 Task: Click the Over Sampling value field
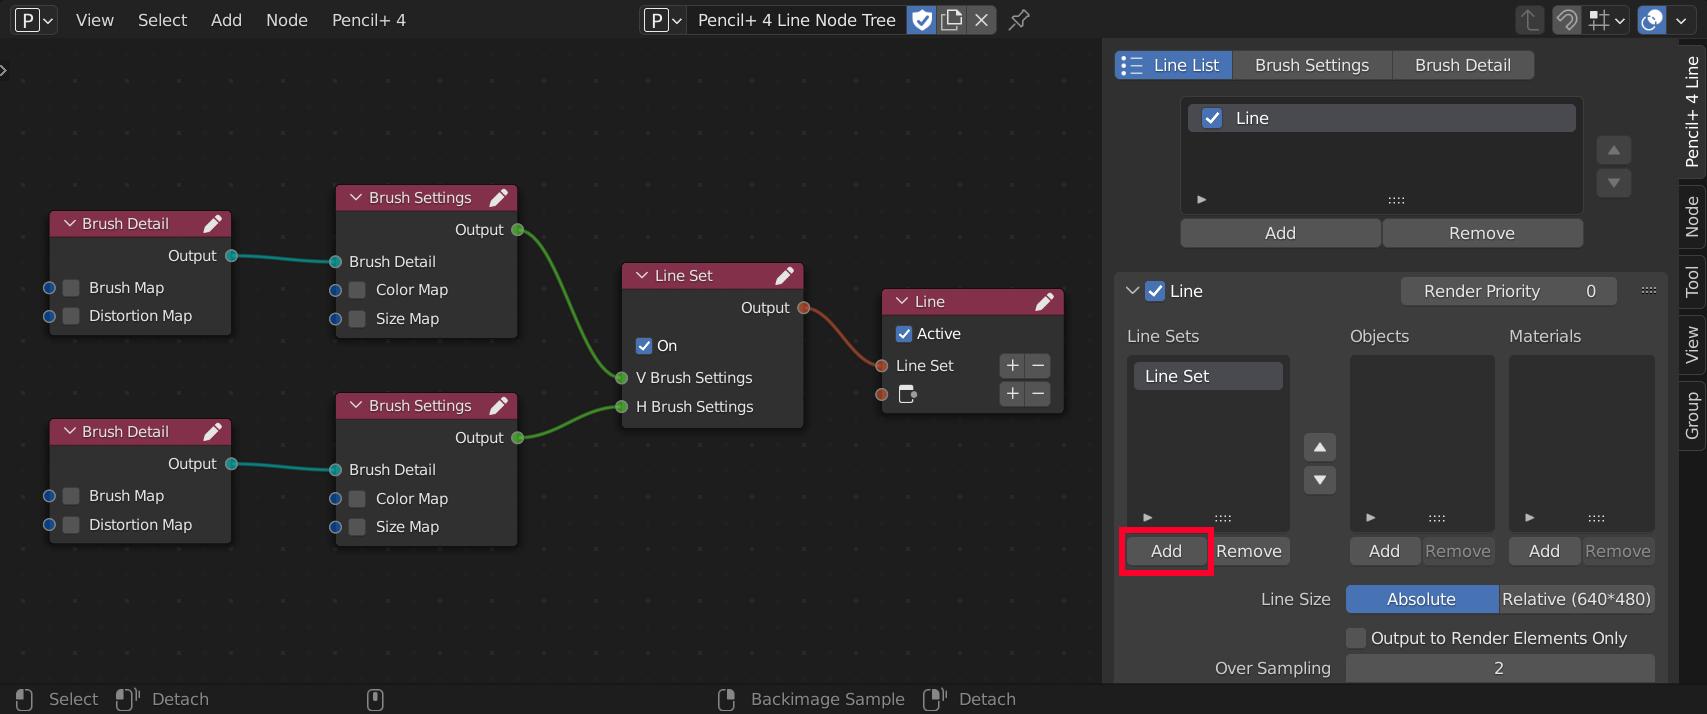click(x=1499, y=668)
